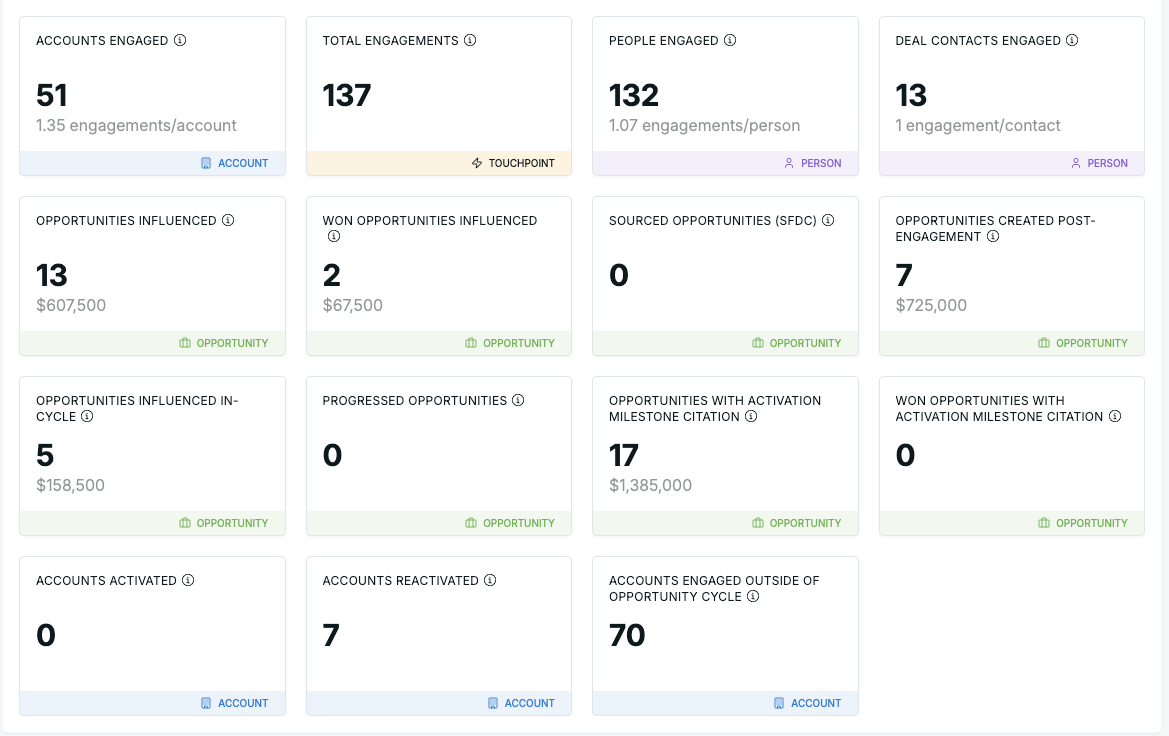Viewport: 1169px width, 736px height.
Task: Click Person tag on People Engaged card
Action: coord(813,163)
